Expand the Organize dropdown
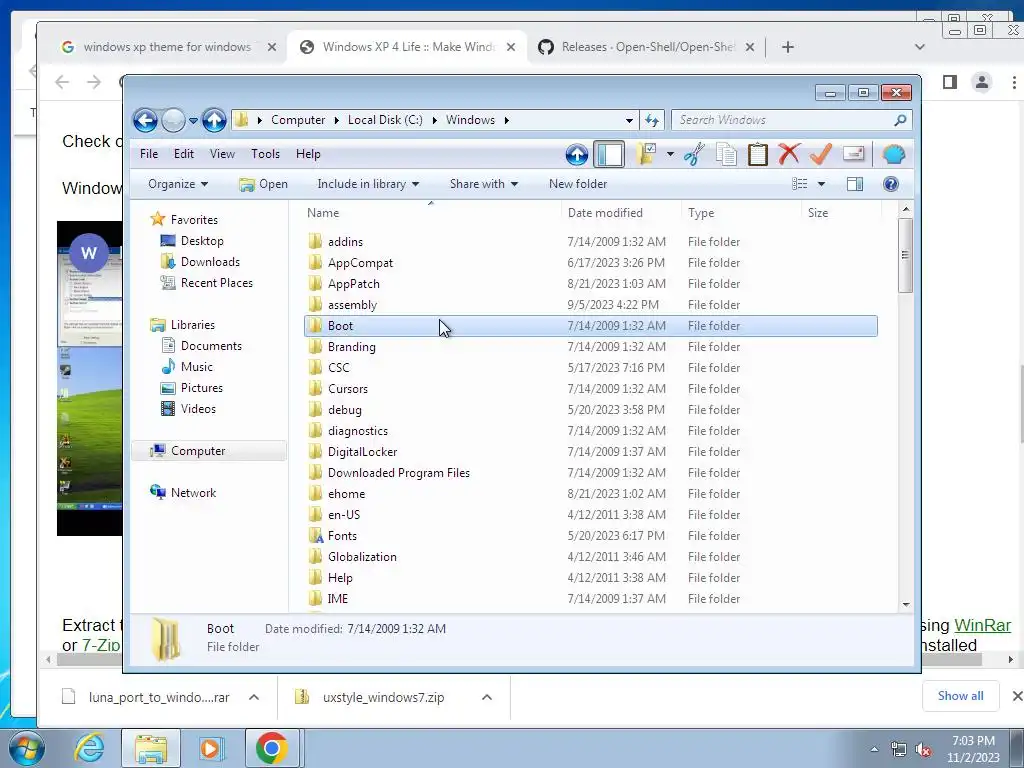1024x768 pixels. [x=178, y=184]
